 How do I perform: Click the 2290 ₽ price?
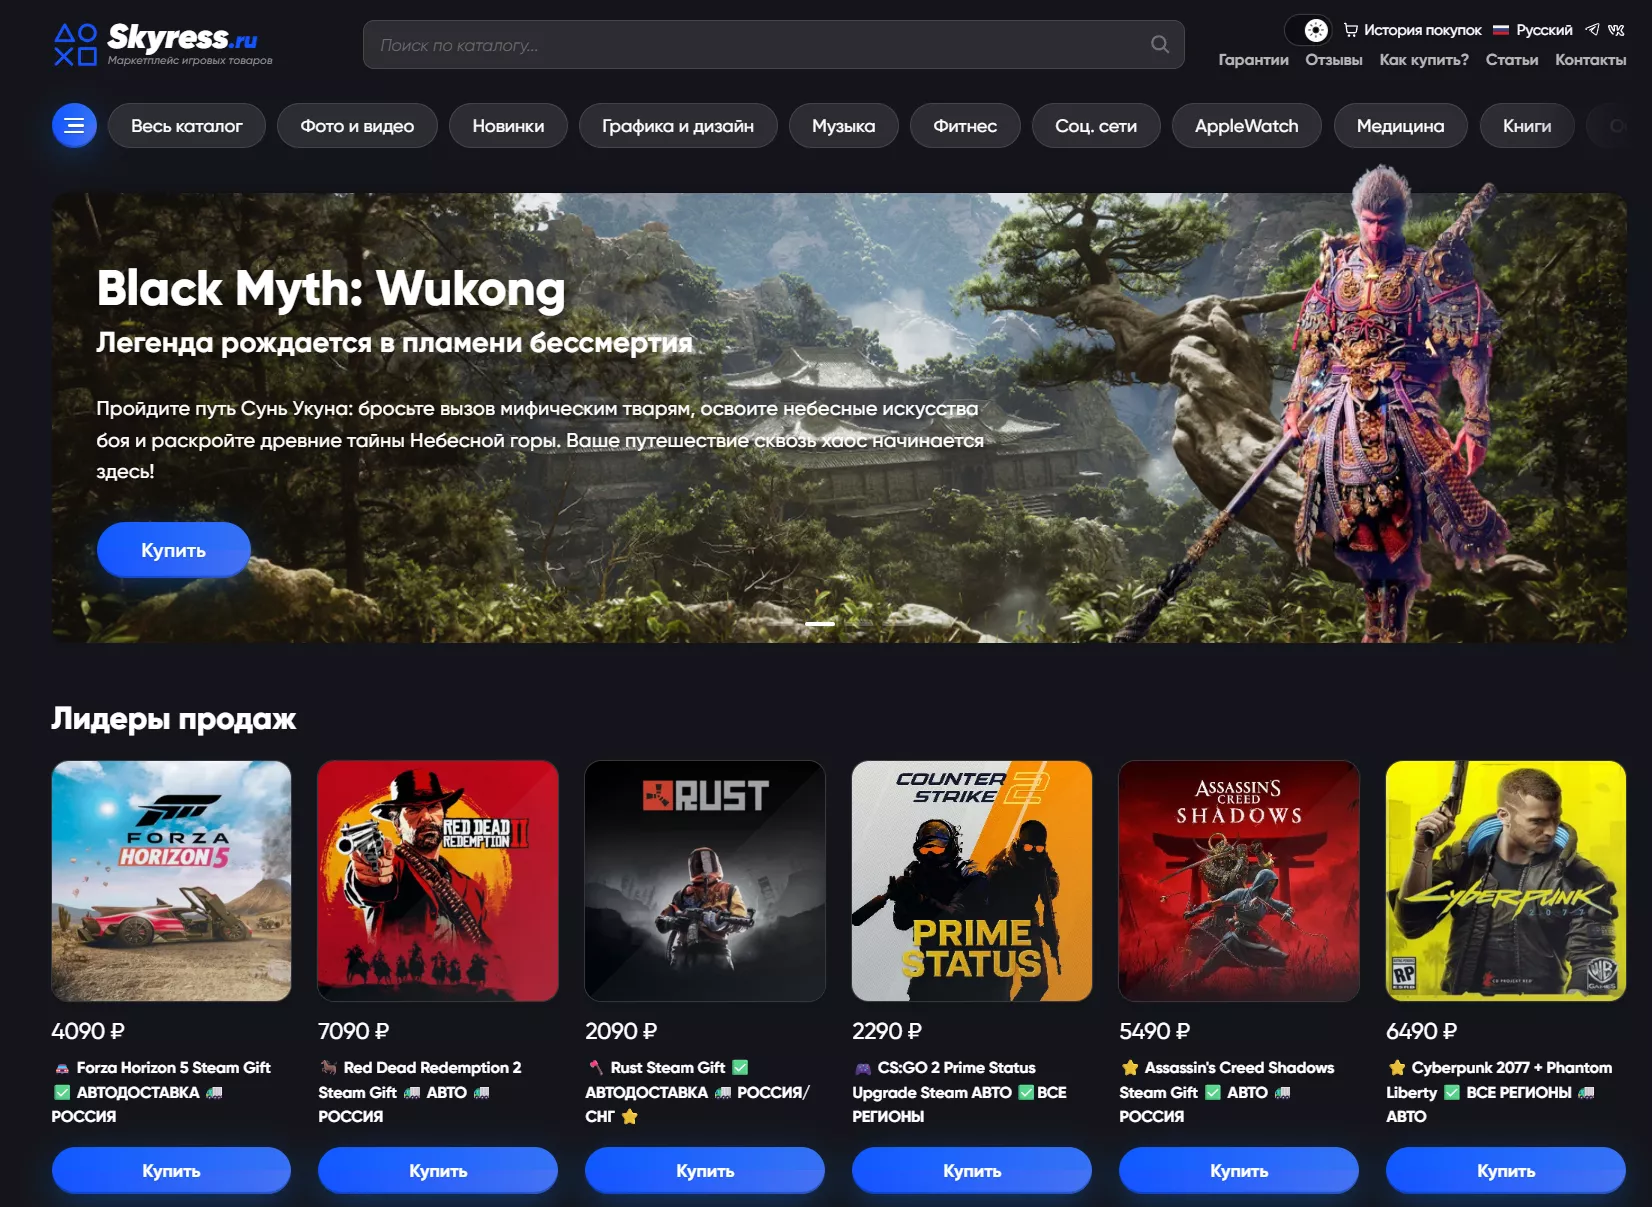click(x=887, y=1031)
